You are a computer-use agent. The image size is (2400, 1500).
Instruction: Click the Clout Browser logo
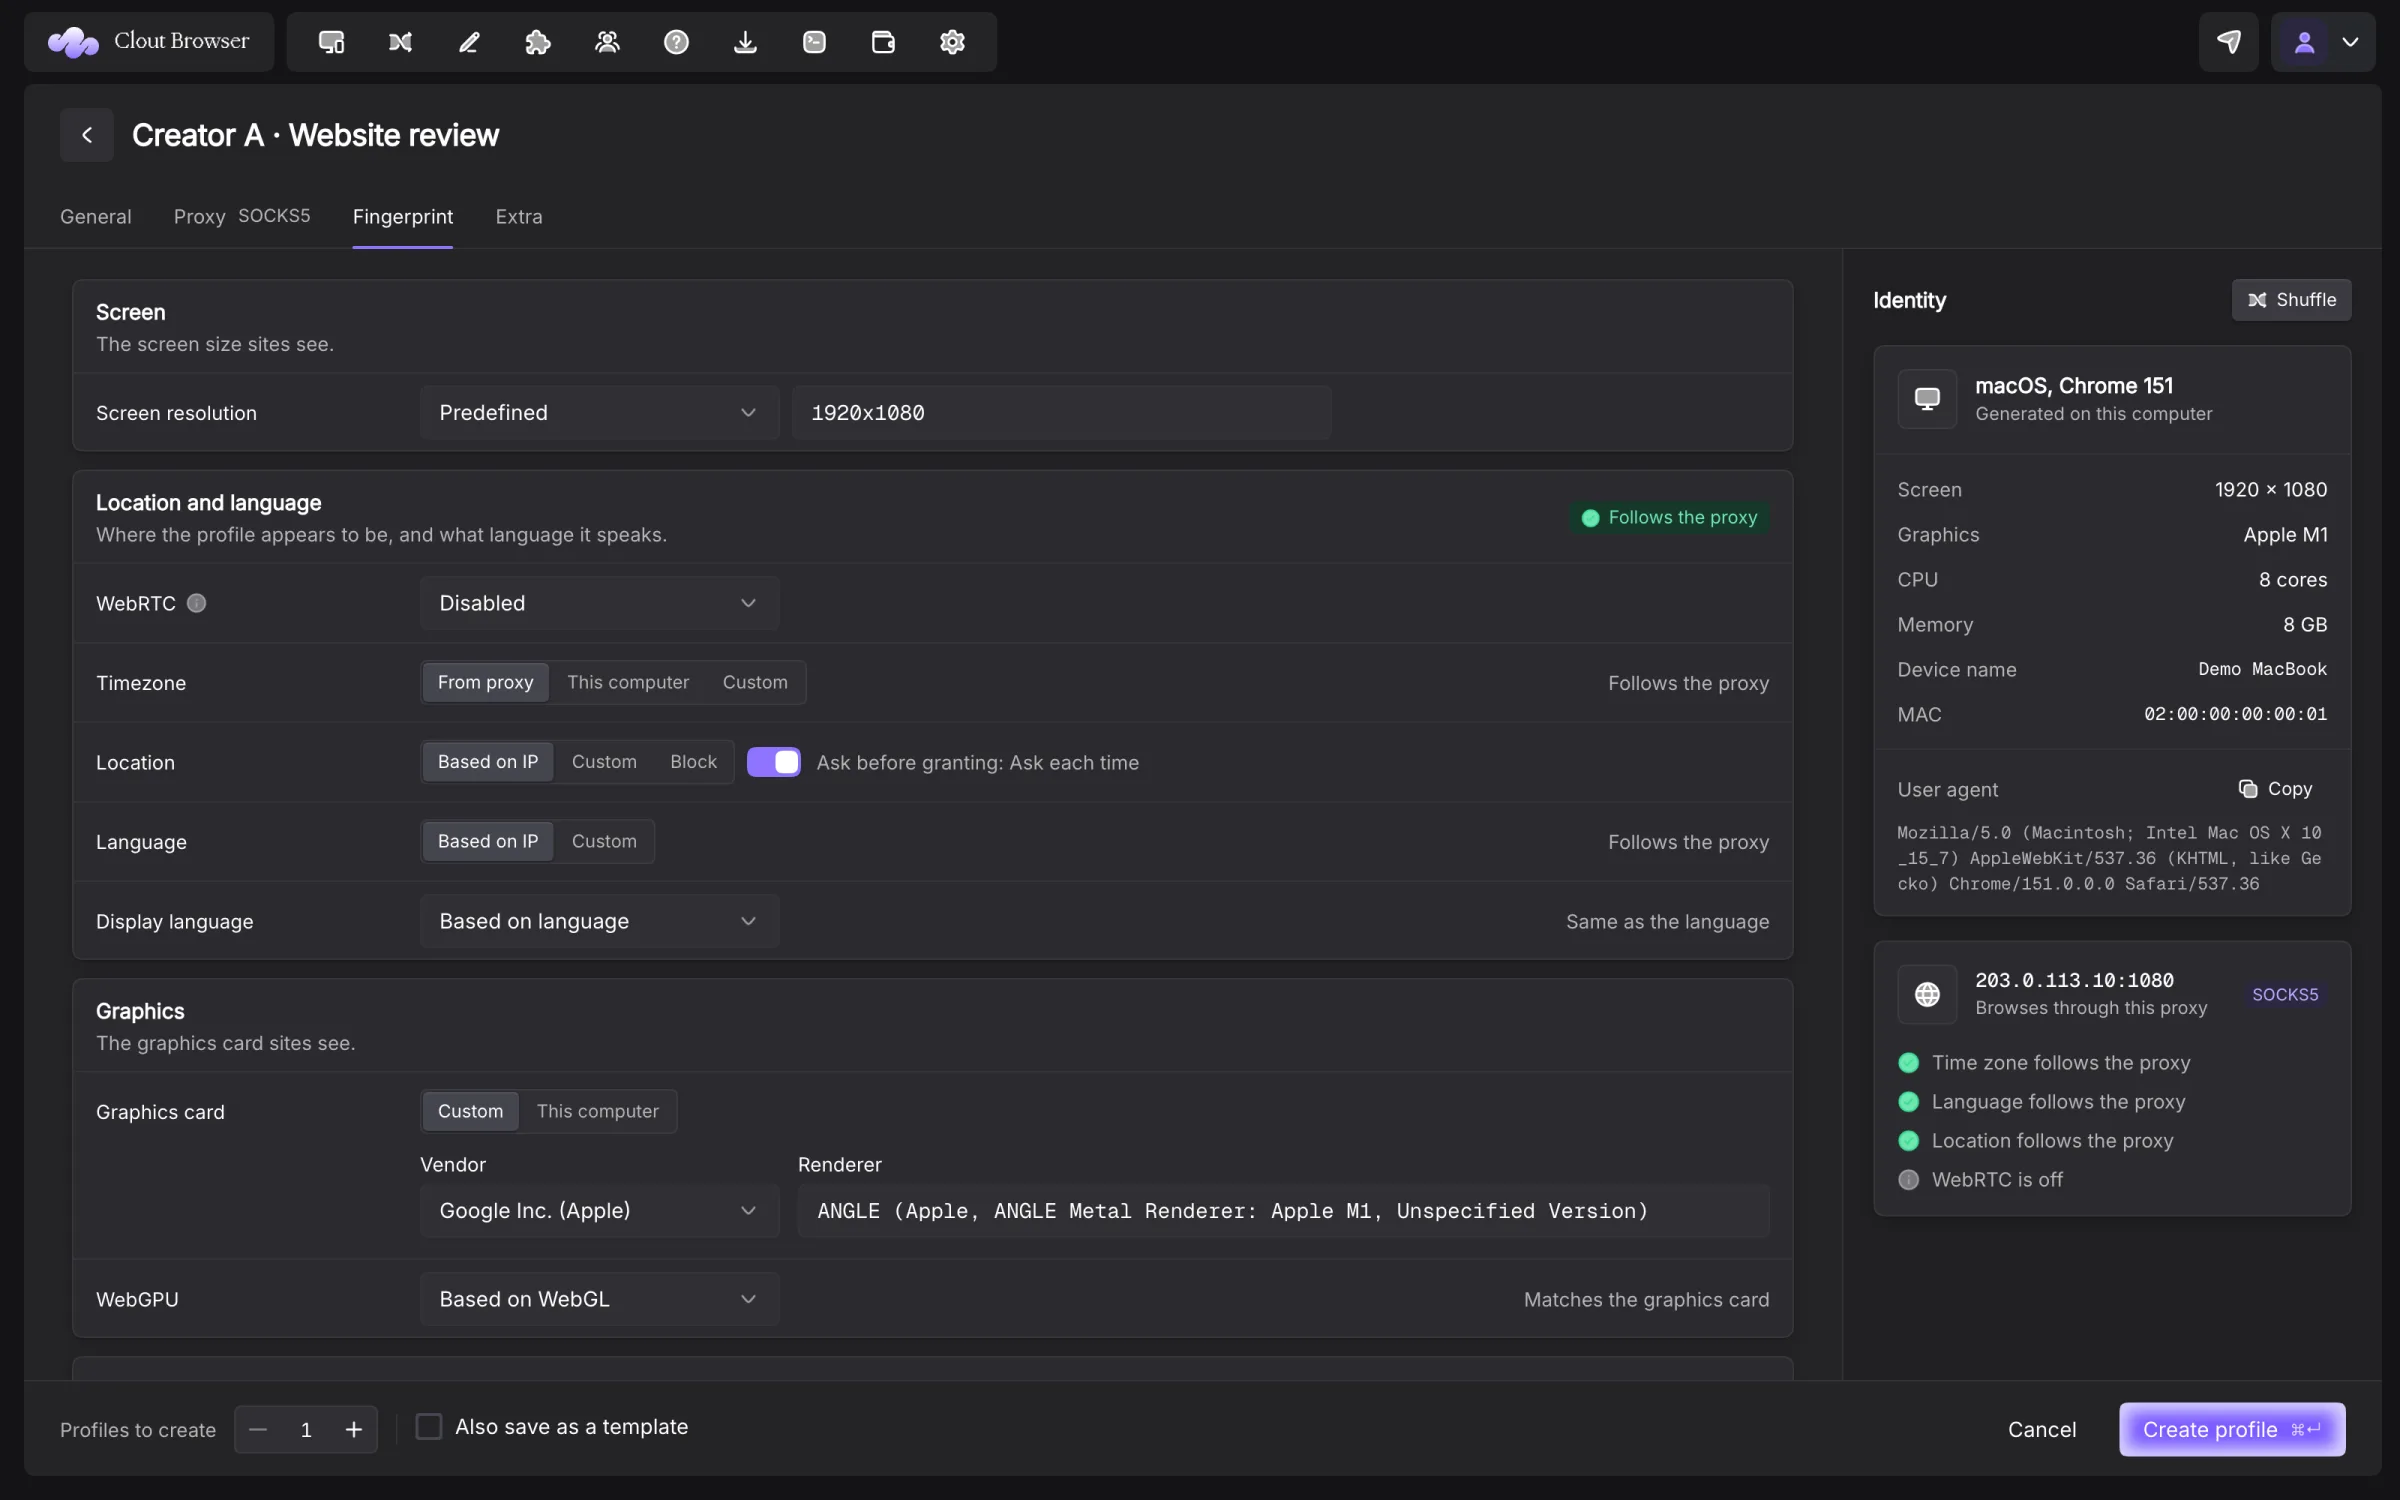(149, 42)
